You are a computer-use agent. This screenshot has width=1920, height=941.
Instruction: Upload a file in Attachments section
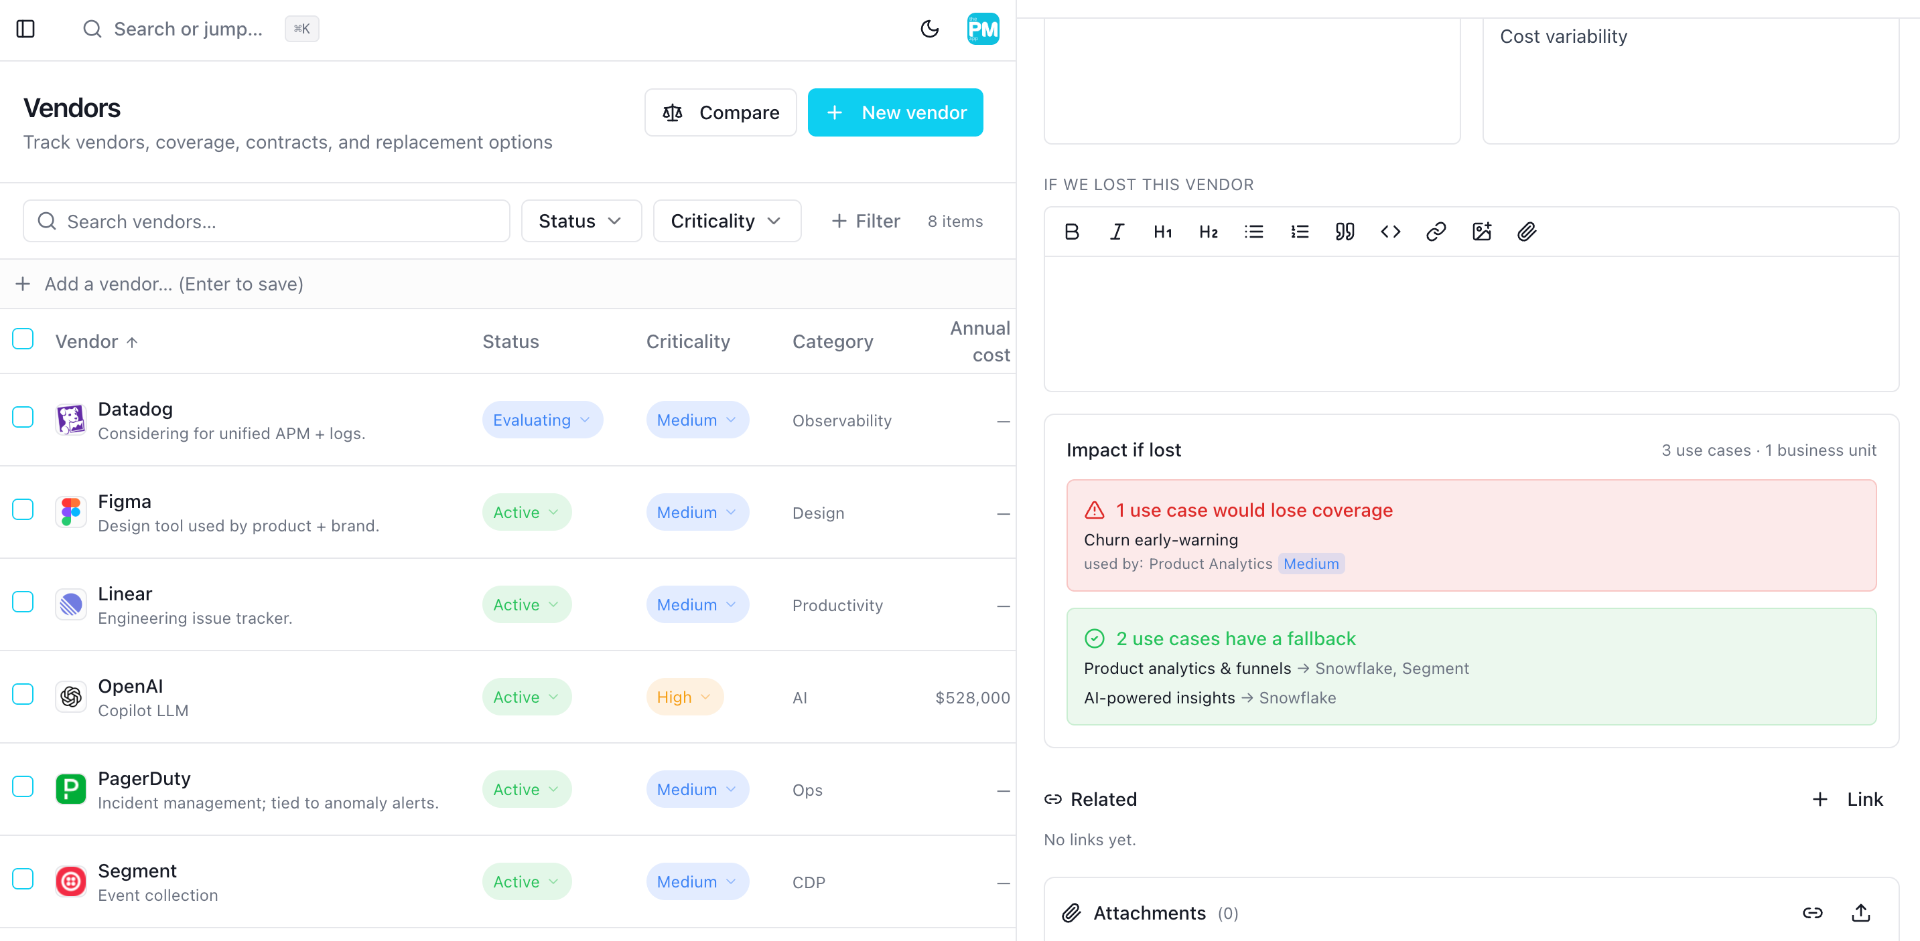pyautogui.click(x=1861, y=913)
